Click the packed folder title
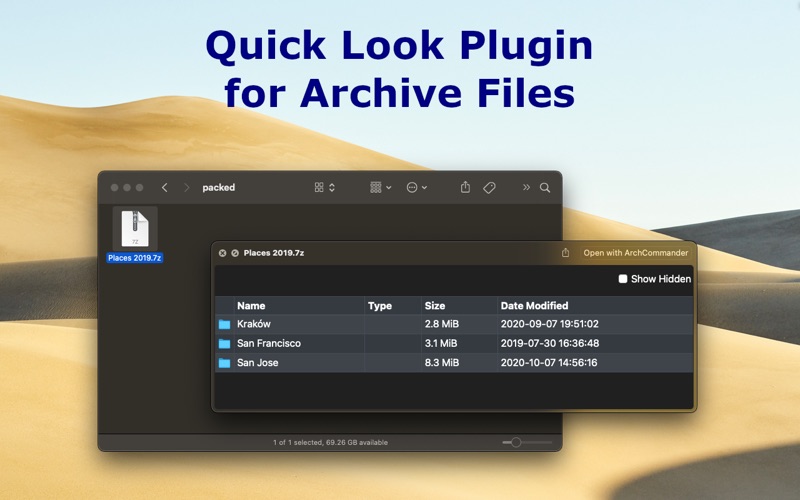This screenshot has height=500, width=800. 219,188
